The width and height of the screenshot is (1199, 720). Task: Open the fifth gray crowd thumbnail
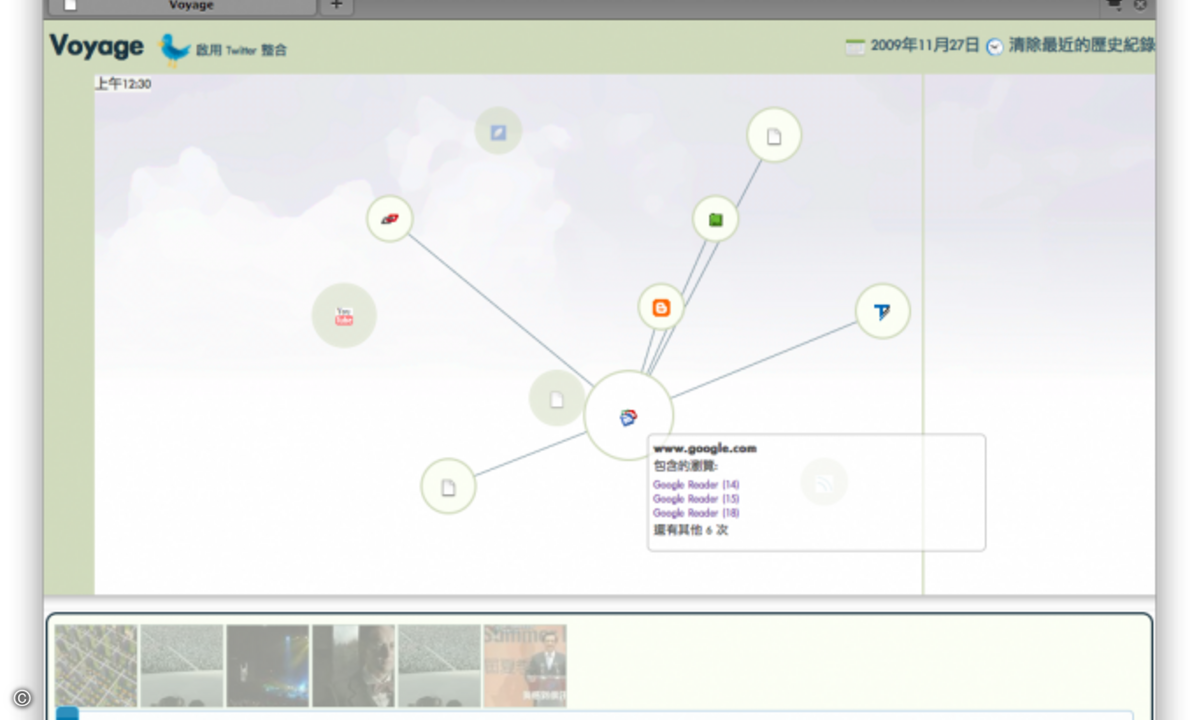[439, 666]
